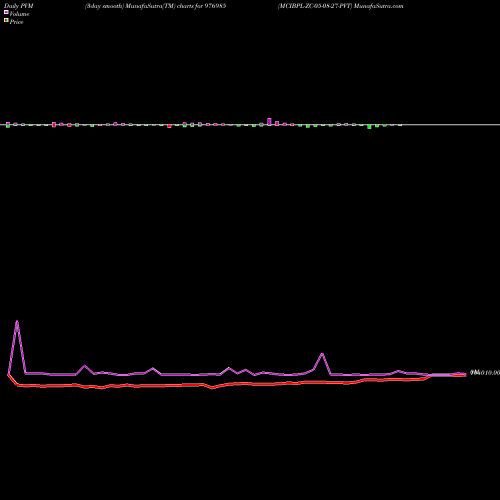Viewport: 500px width, 500px height.
Task: Click the '(MCIBPL-ZC-05-08-27-PVT) MunafaSutra.com' text
Action: 341,6
